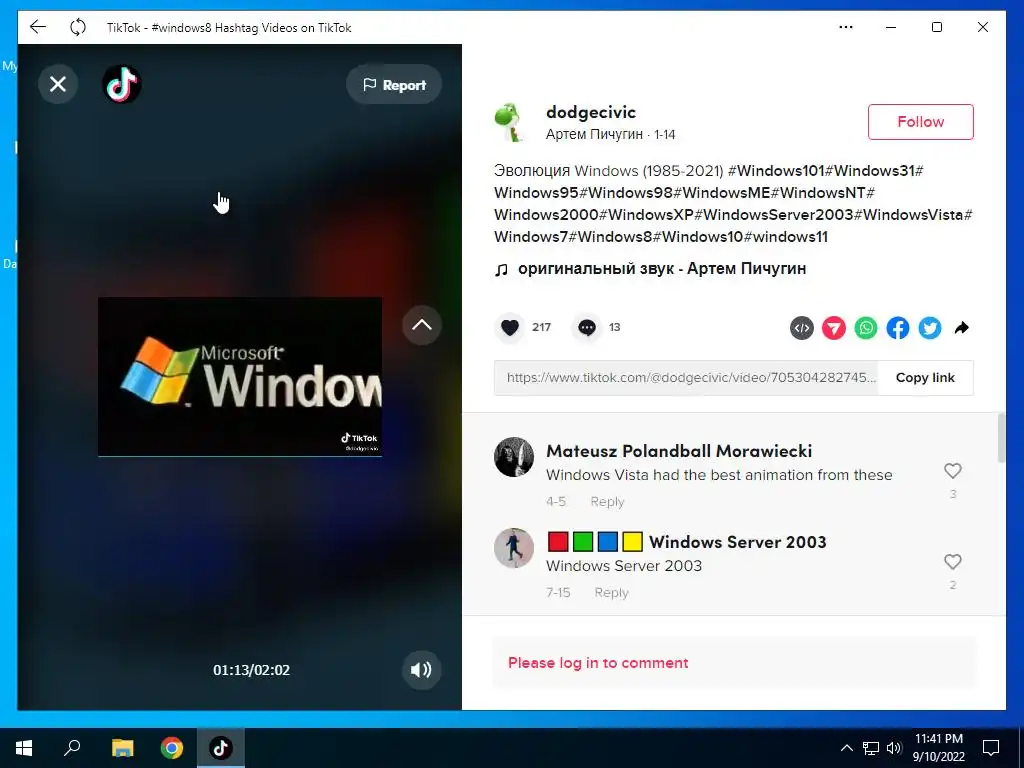Open taskbar search
Viewport: 1024px width, 768px height.
pyautogui.click(x=72, y=748)
